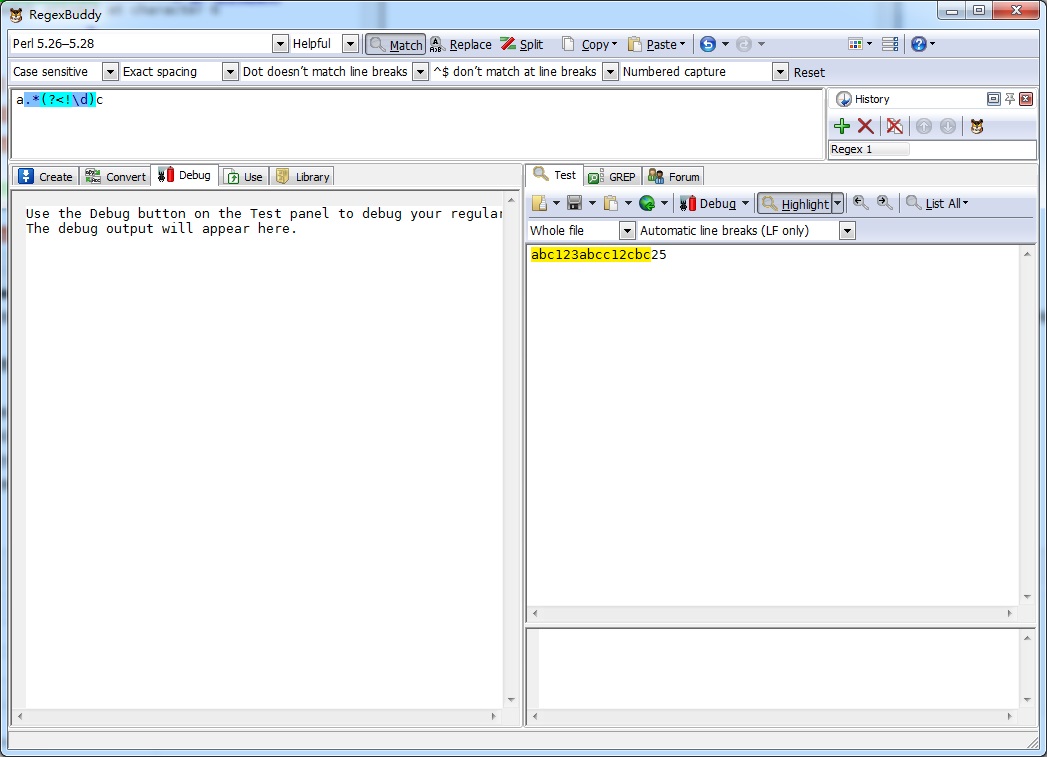Click the next match magnifier icon
This screenshot has height=757, width=1047.
885,203
